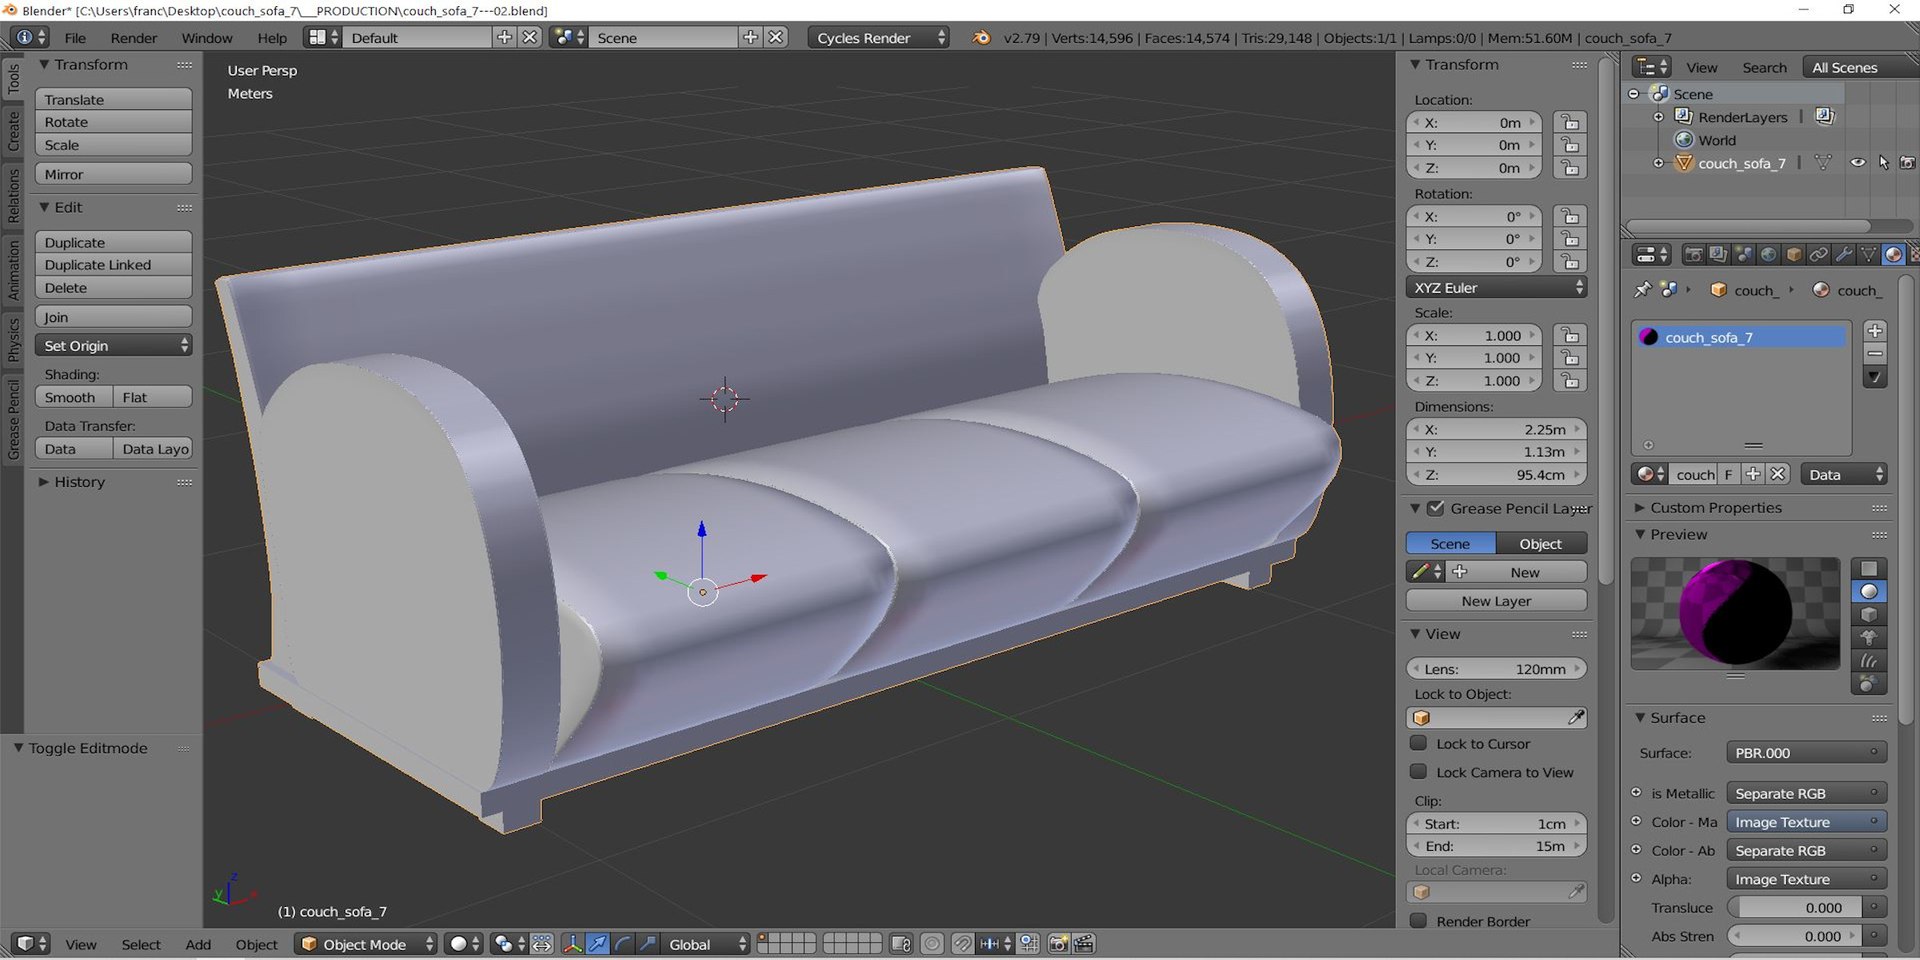Enable the Lock to Cursor checkbox
Screen dimensions: 1920x960
[1418, 743]
